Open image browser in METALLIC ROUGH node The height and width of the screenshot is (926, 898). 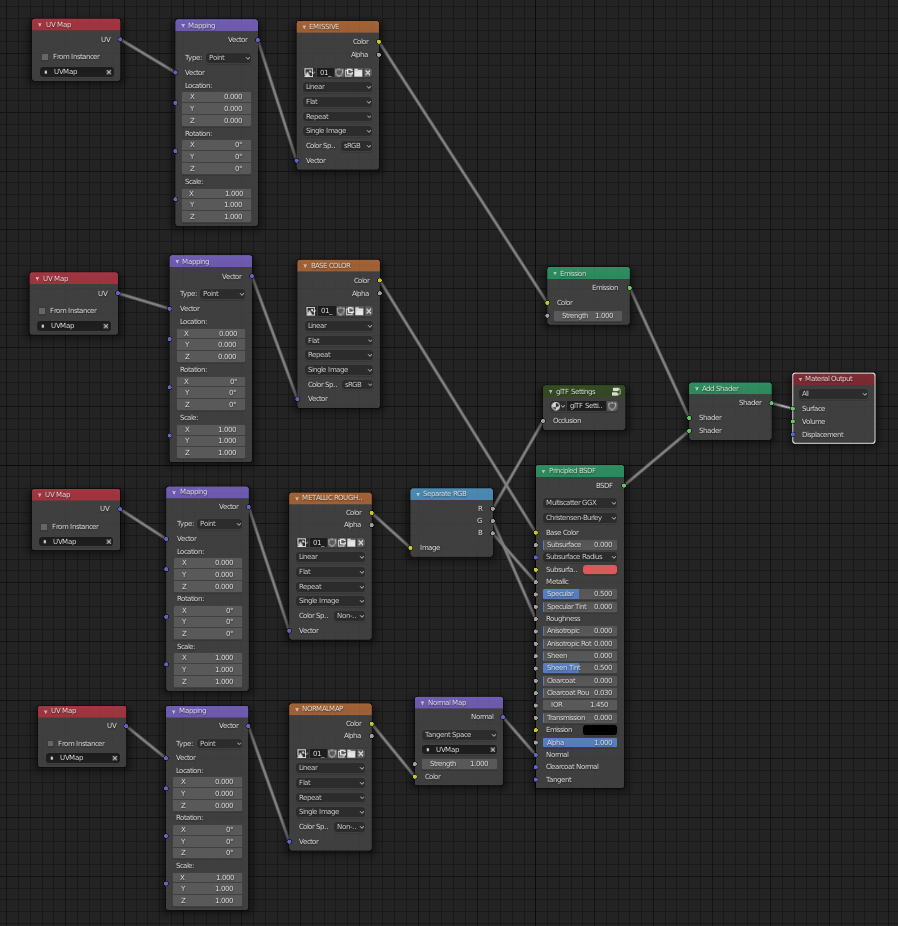(x=302, y=543)
